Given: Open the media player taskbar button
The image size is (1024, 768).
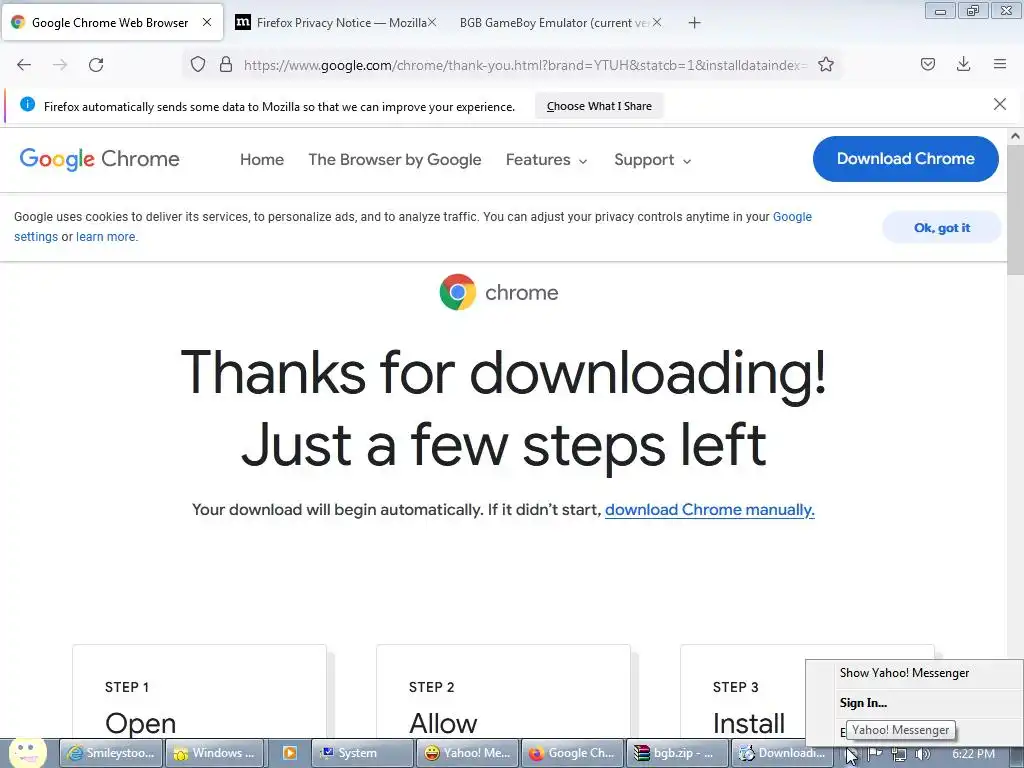Looking at the screenshot, I should tap(289, 753).
